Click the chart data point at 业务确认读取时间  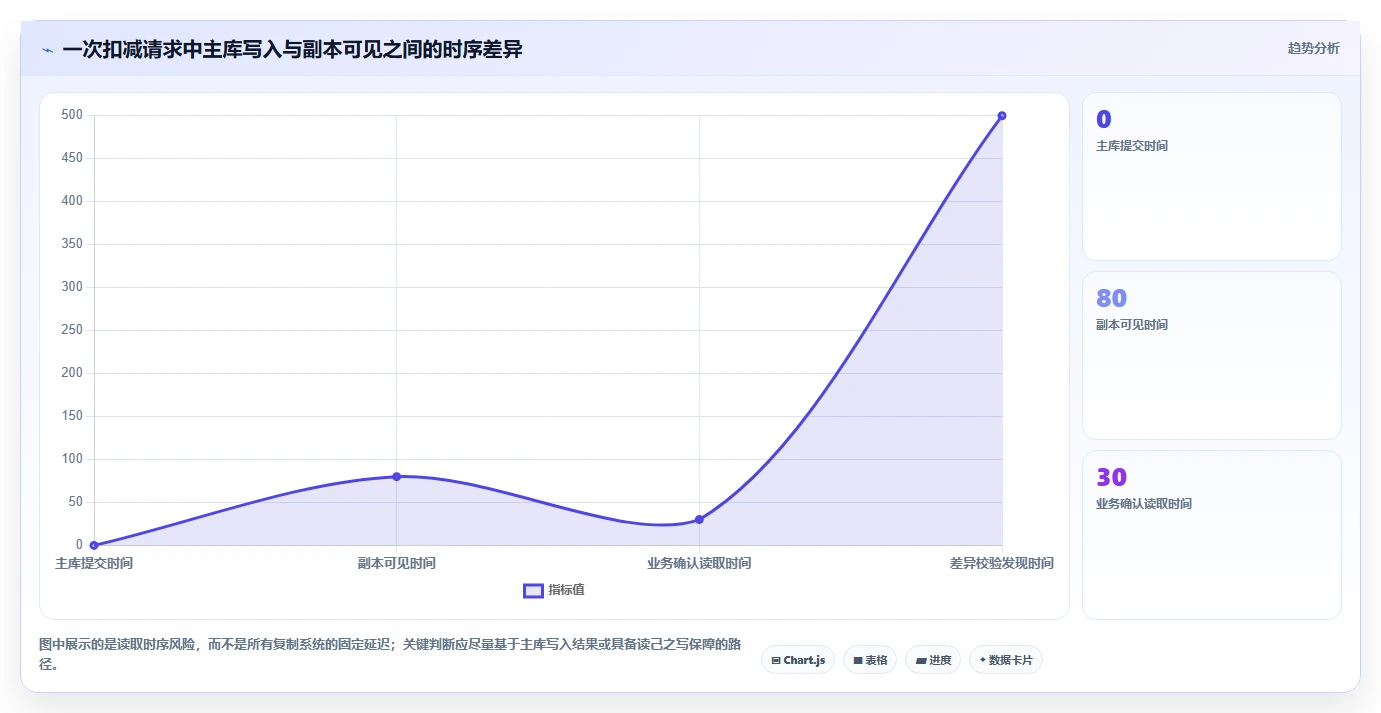tap(699, 519)
